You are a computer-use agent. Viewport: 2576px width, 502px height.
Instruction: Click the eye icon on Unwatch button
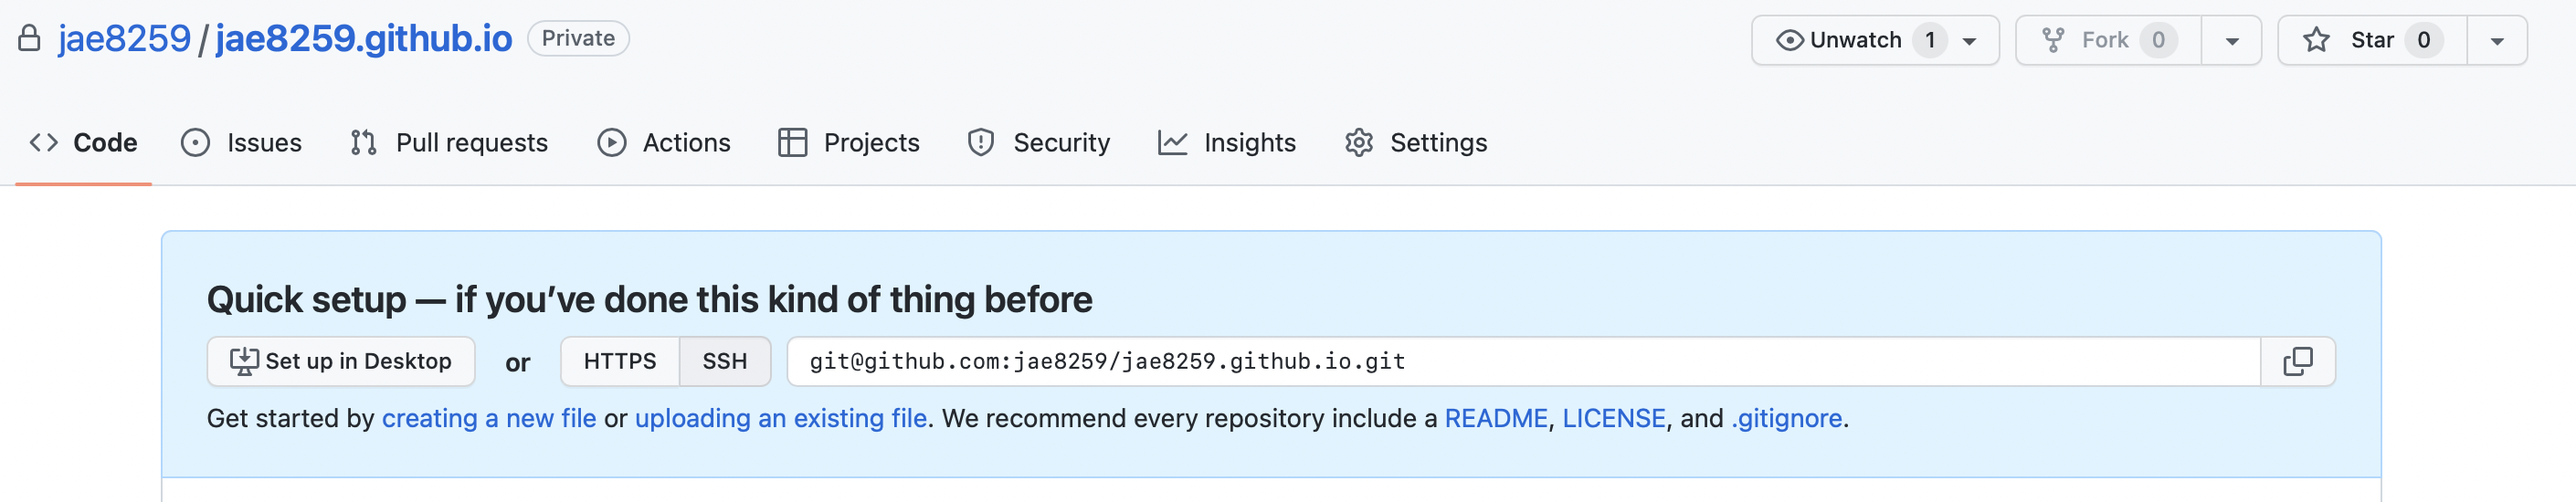1789,41
